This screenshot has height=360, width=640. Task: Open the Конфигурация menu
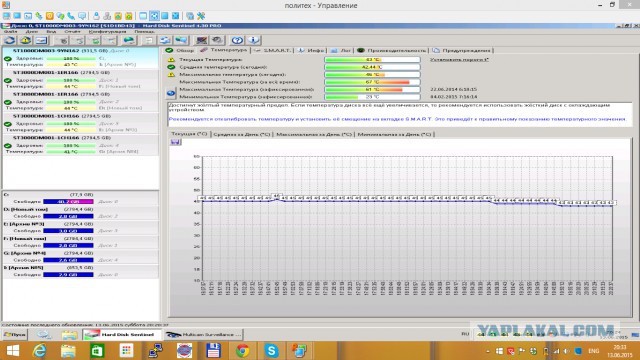(107, 31)
